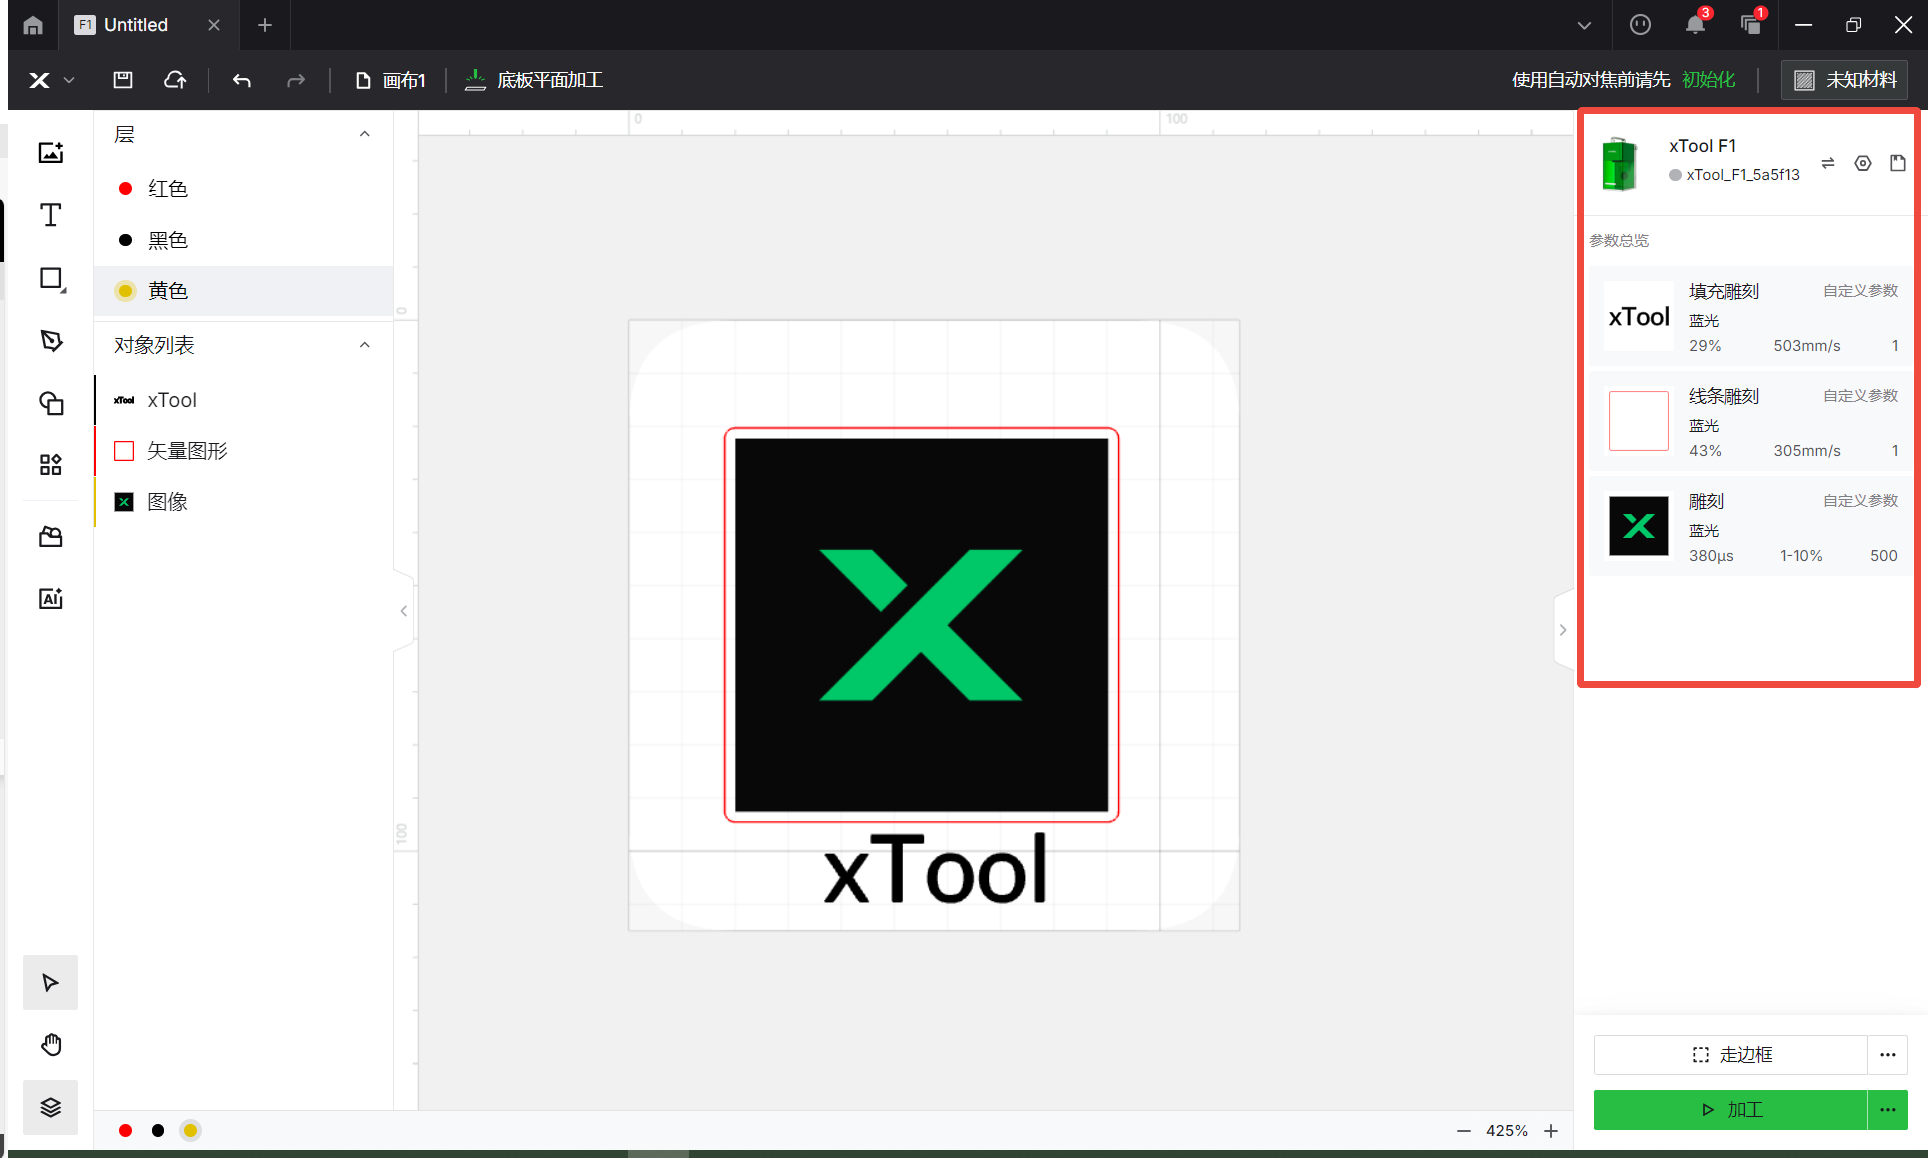Click the X logo image on canvas
Image resolution: width=1928 pixels, height=1158 pixels.
point(921,625)
